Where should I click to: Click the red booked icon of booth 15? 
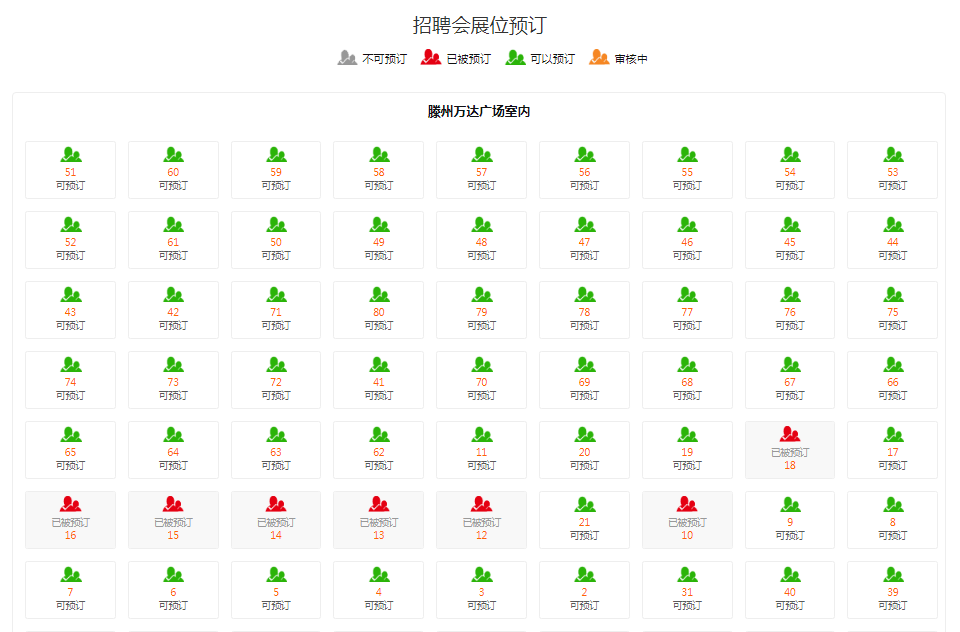pos(174,504)
